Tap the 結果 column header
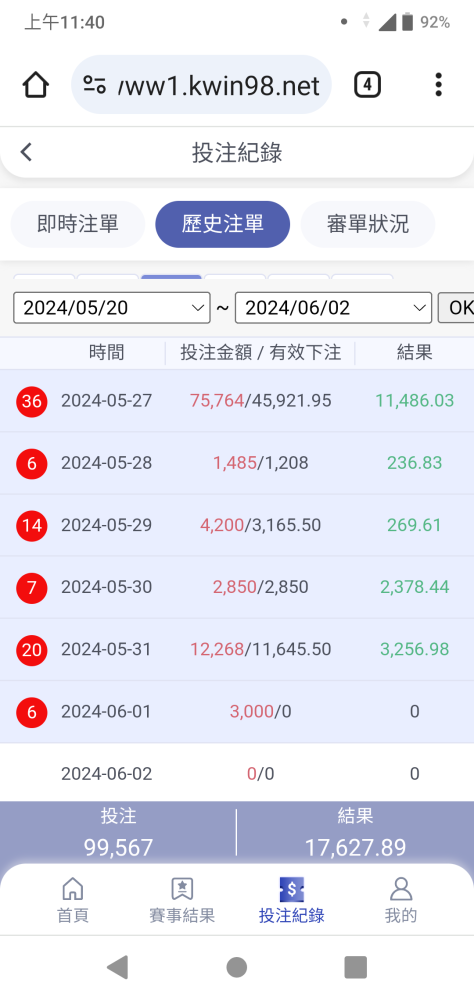The width and height of the screenshot is (474, 1000). pos(415,352)
